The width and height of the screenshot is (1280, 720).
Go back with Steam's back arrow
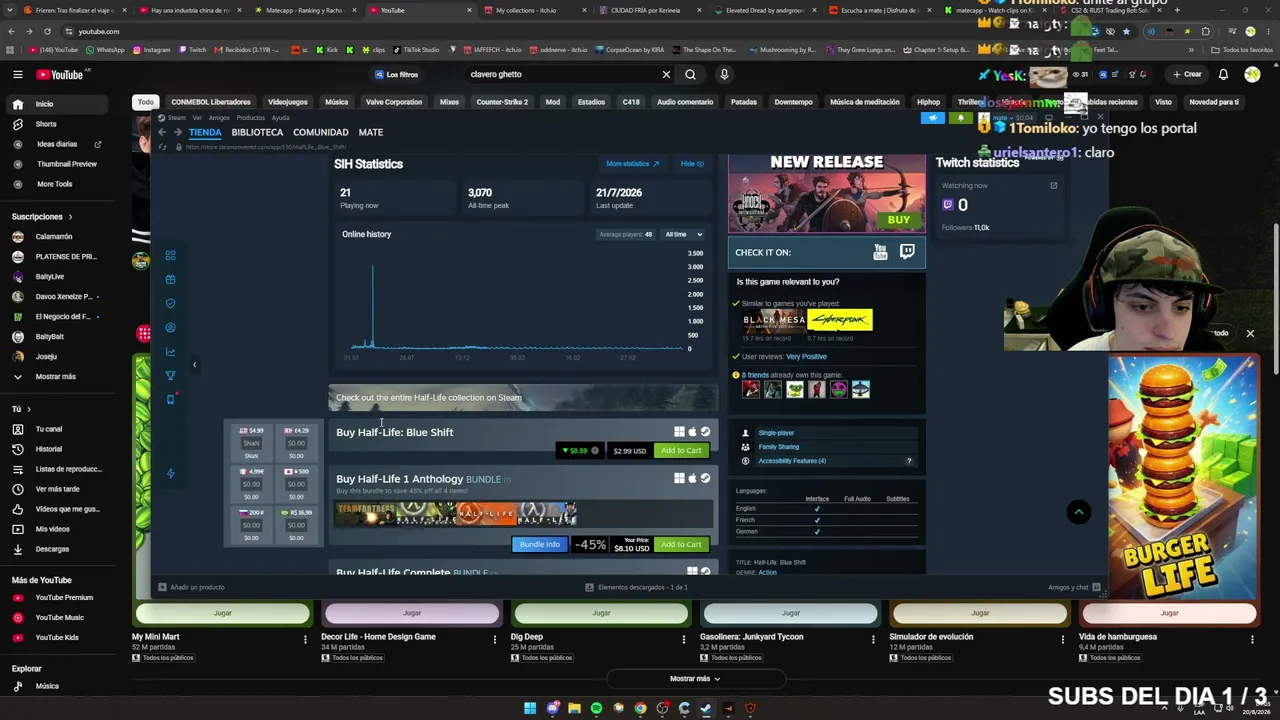(162, 132)
